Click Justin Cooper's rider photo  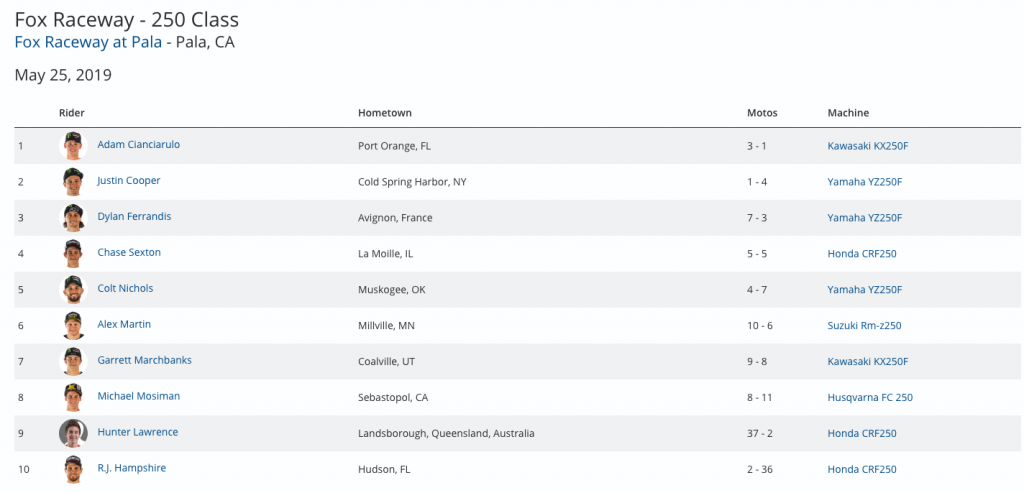[x=73, y=182]
